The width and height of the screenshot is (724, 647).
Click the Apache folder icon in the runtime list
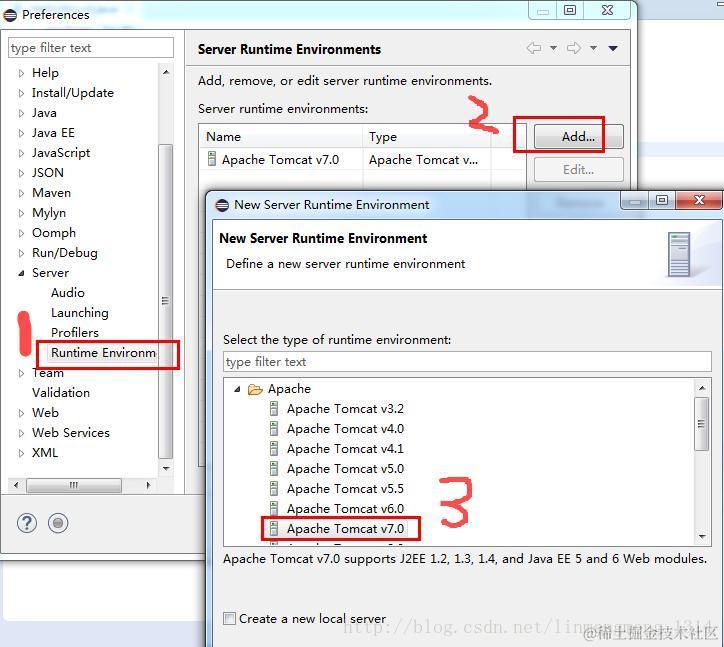coord(255,389)
